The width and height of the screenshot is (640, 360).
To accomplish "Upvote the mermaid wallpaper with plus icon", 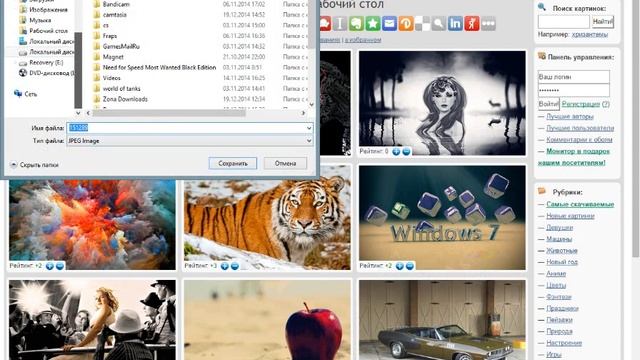I will tap(396, 151).
